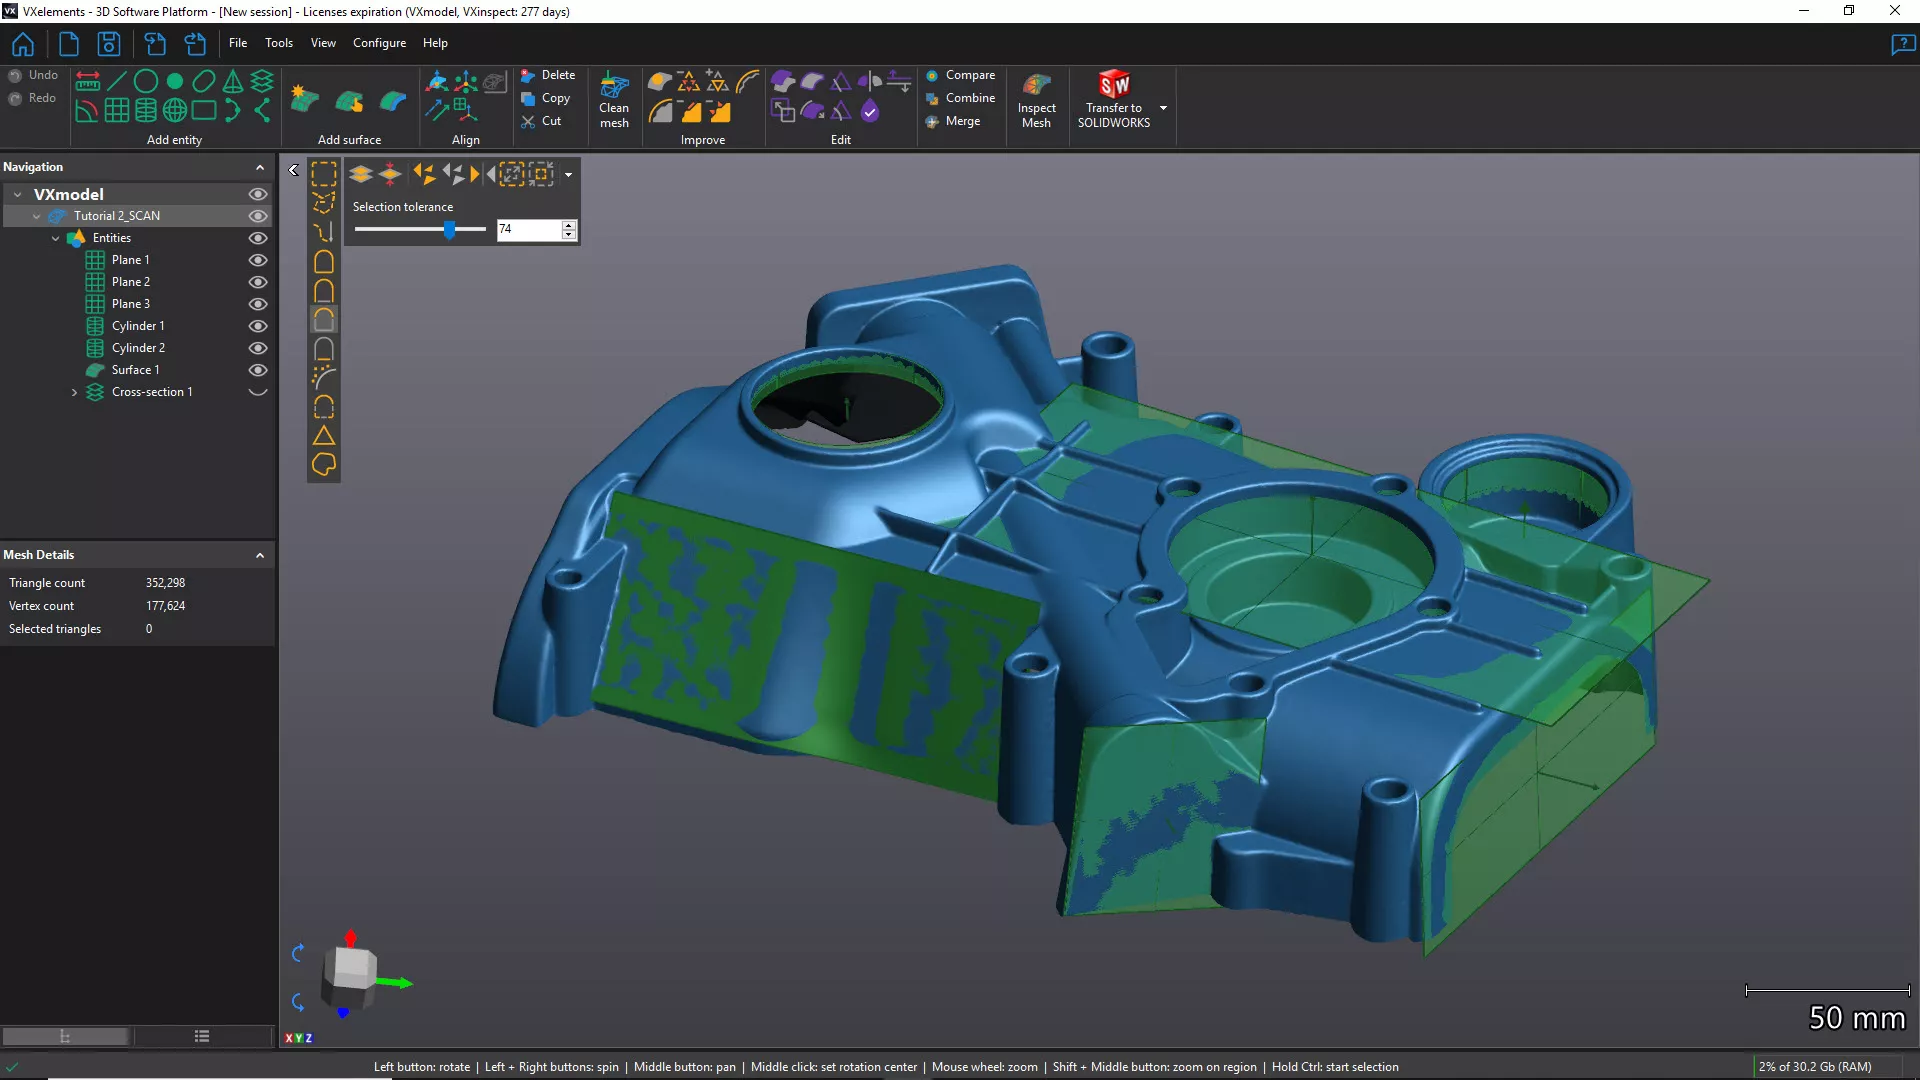Select rectangle selection tool in viewport

[323, 175]
